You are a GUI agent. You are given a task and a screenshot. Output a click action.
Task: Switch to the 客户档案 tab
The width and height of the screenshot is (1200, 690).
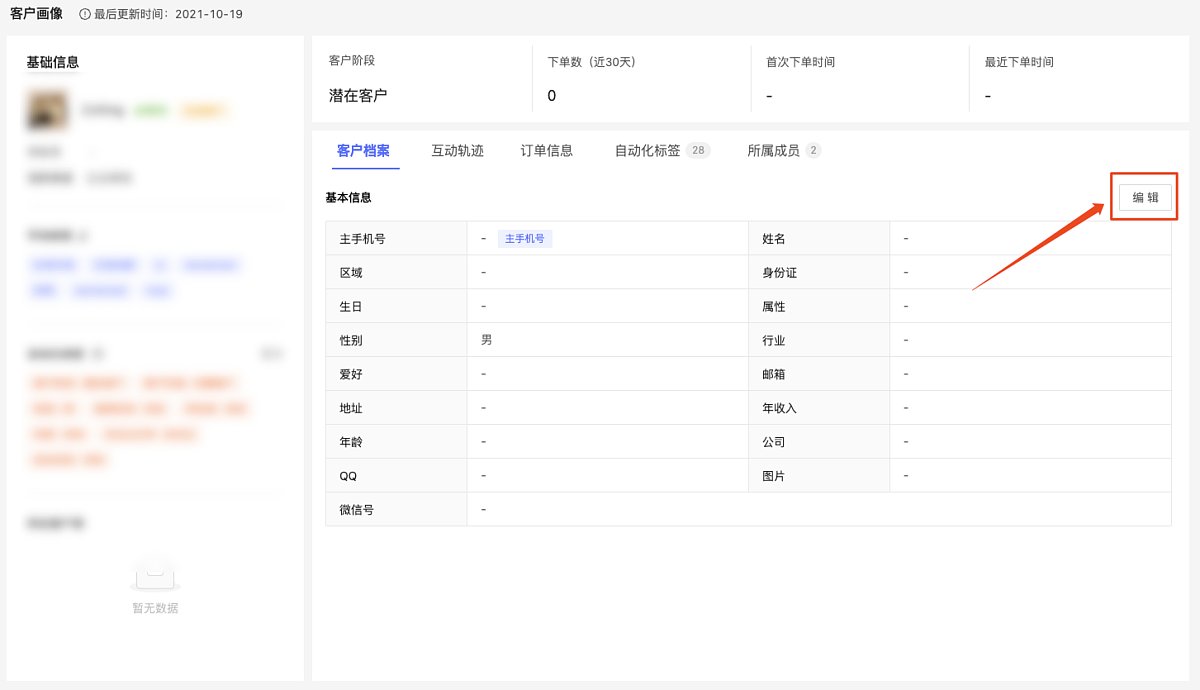364,151
